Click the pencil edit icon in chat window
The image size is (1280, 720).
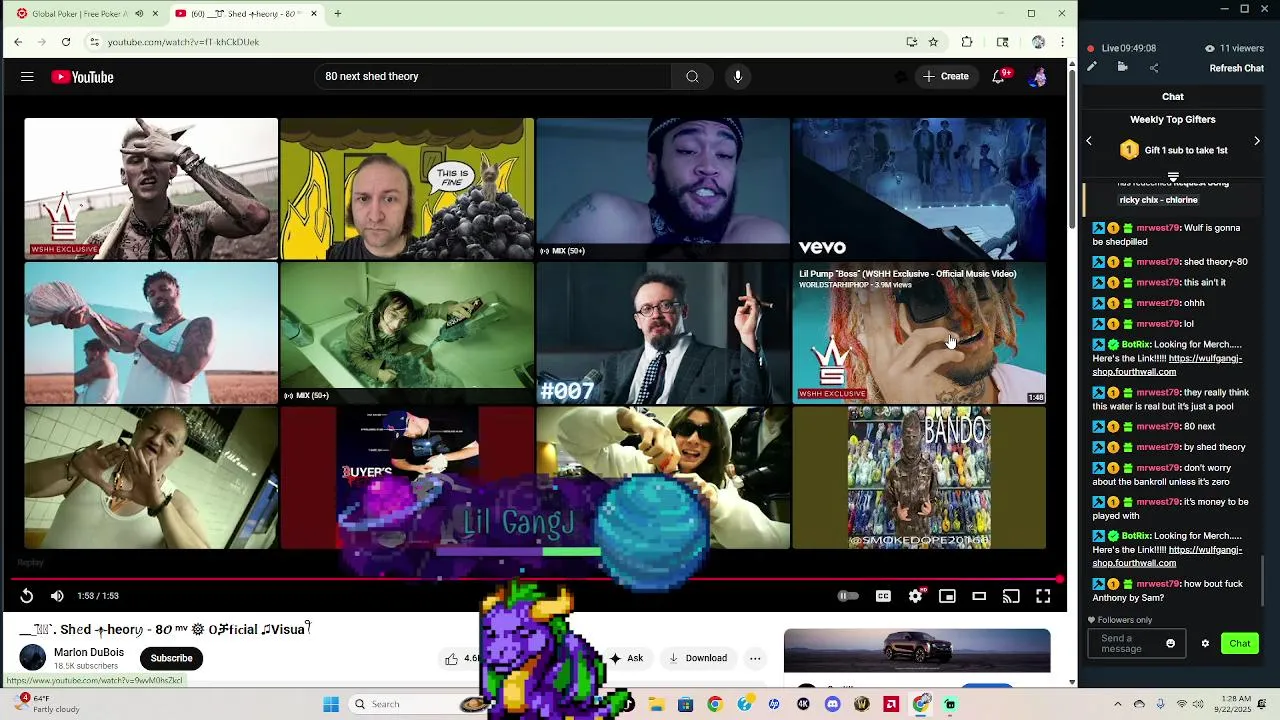coord(1092,67)
